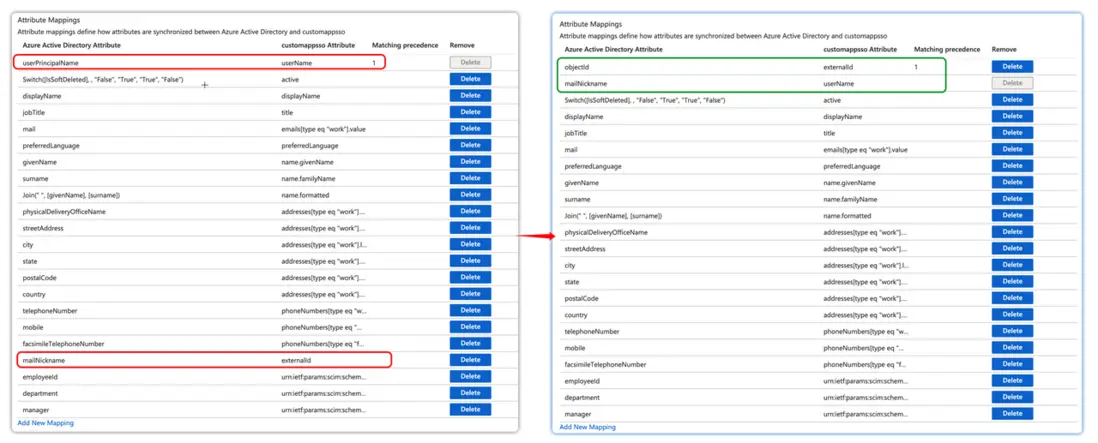Viewport: 1098px width, 443px height.
Task: Delete the objectId mapping in right panel
Action: point(1012,67)
